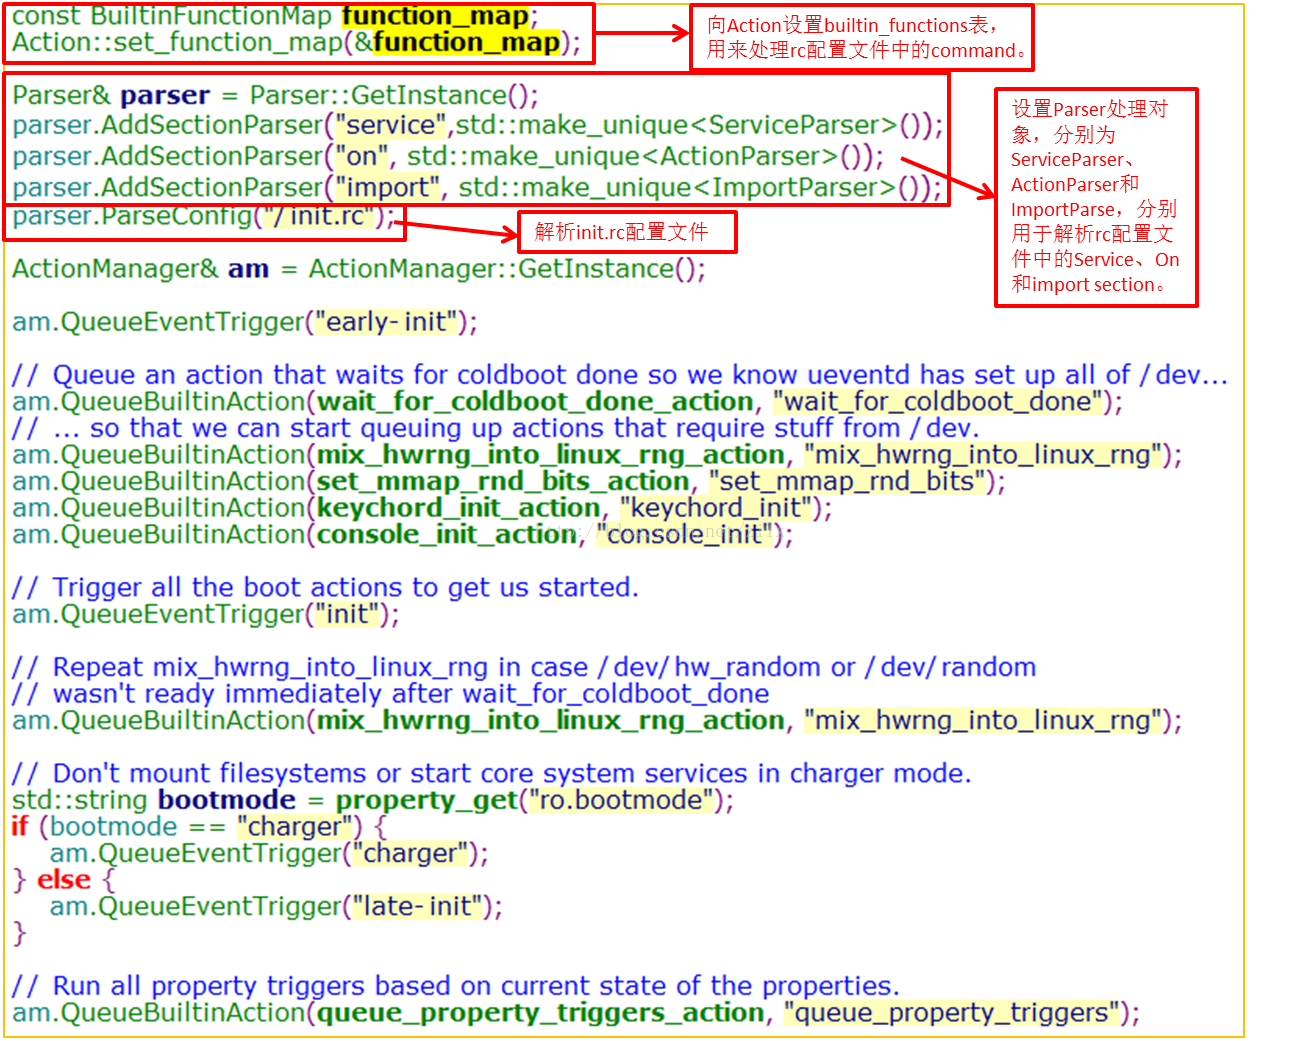Click the "service" string in AddSectionParser
This screenshot has width=1300, height=1041.
(x=391, y=125)
